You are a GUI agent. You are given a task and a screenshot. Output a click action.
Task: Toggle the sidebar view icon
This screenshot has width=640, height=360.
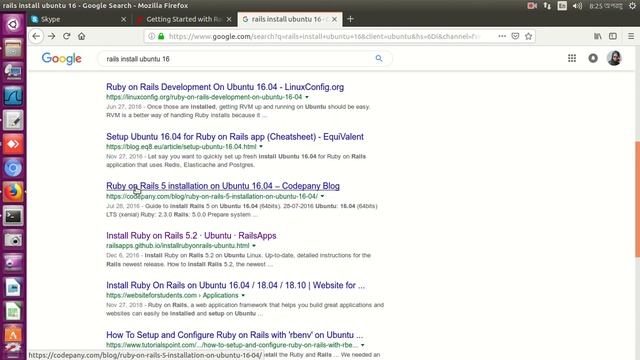point(613,36)
